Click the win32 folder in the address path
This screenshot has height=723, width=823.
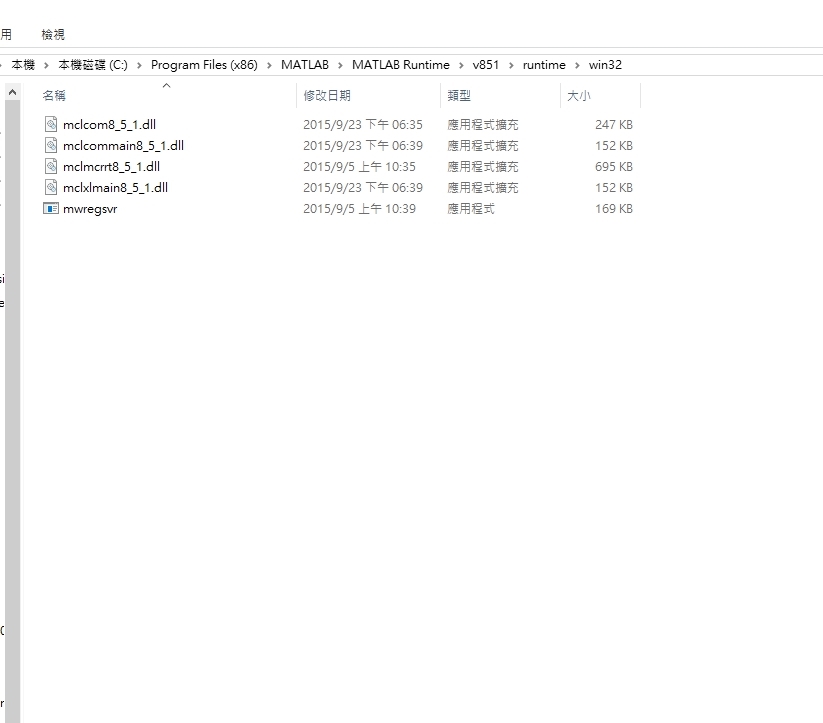(605, 64)
